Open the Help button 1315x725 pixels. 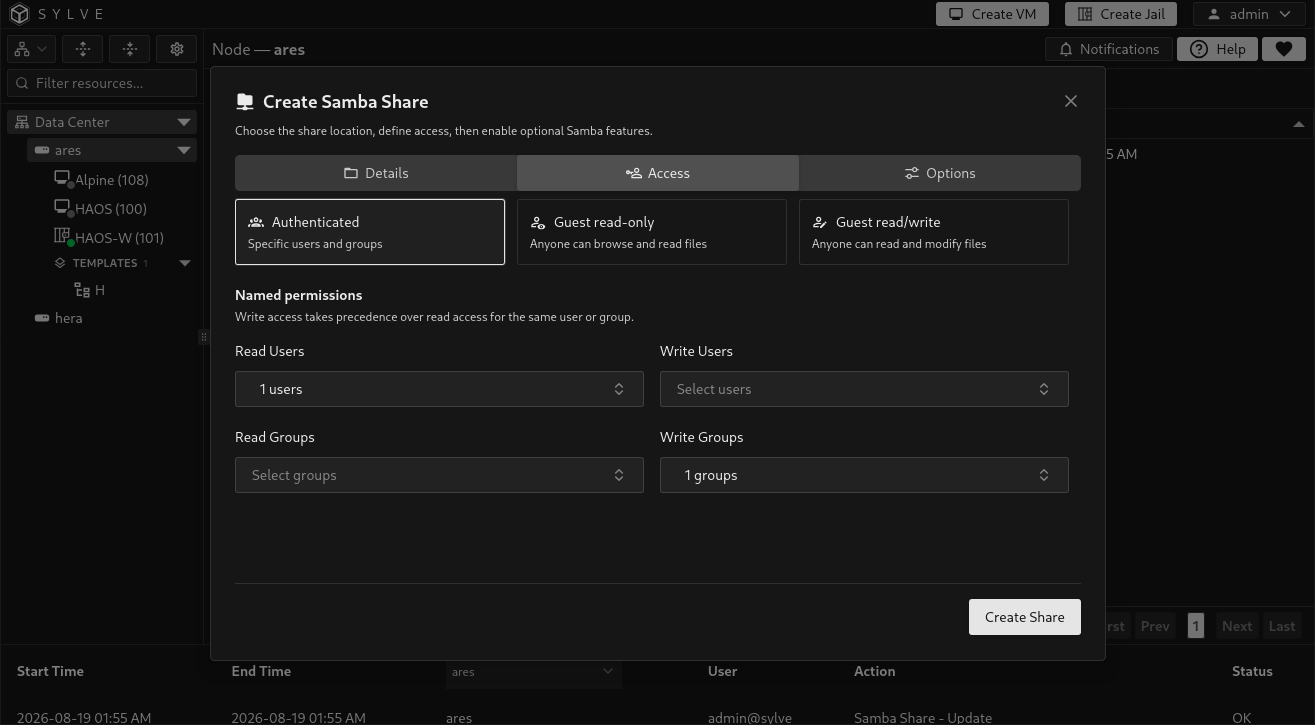coord(1217,49)
